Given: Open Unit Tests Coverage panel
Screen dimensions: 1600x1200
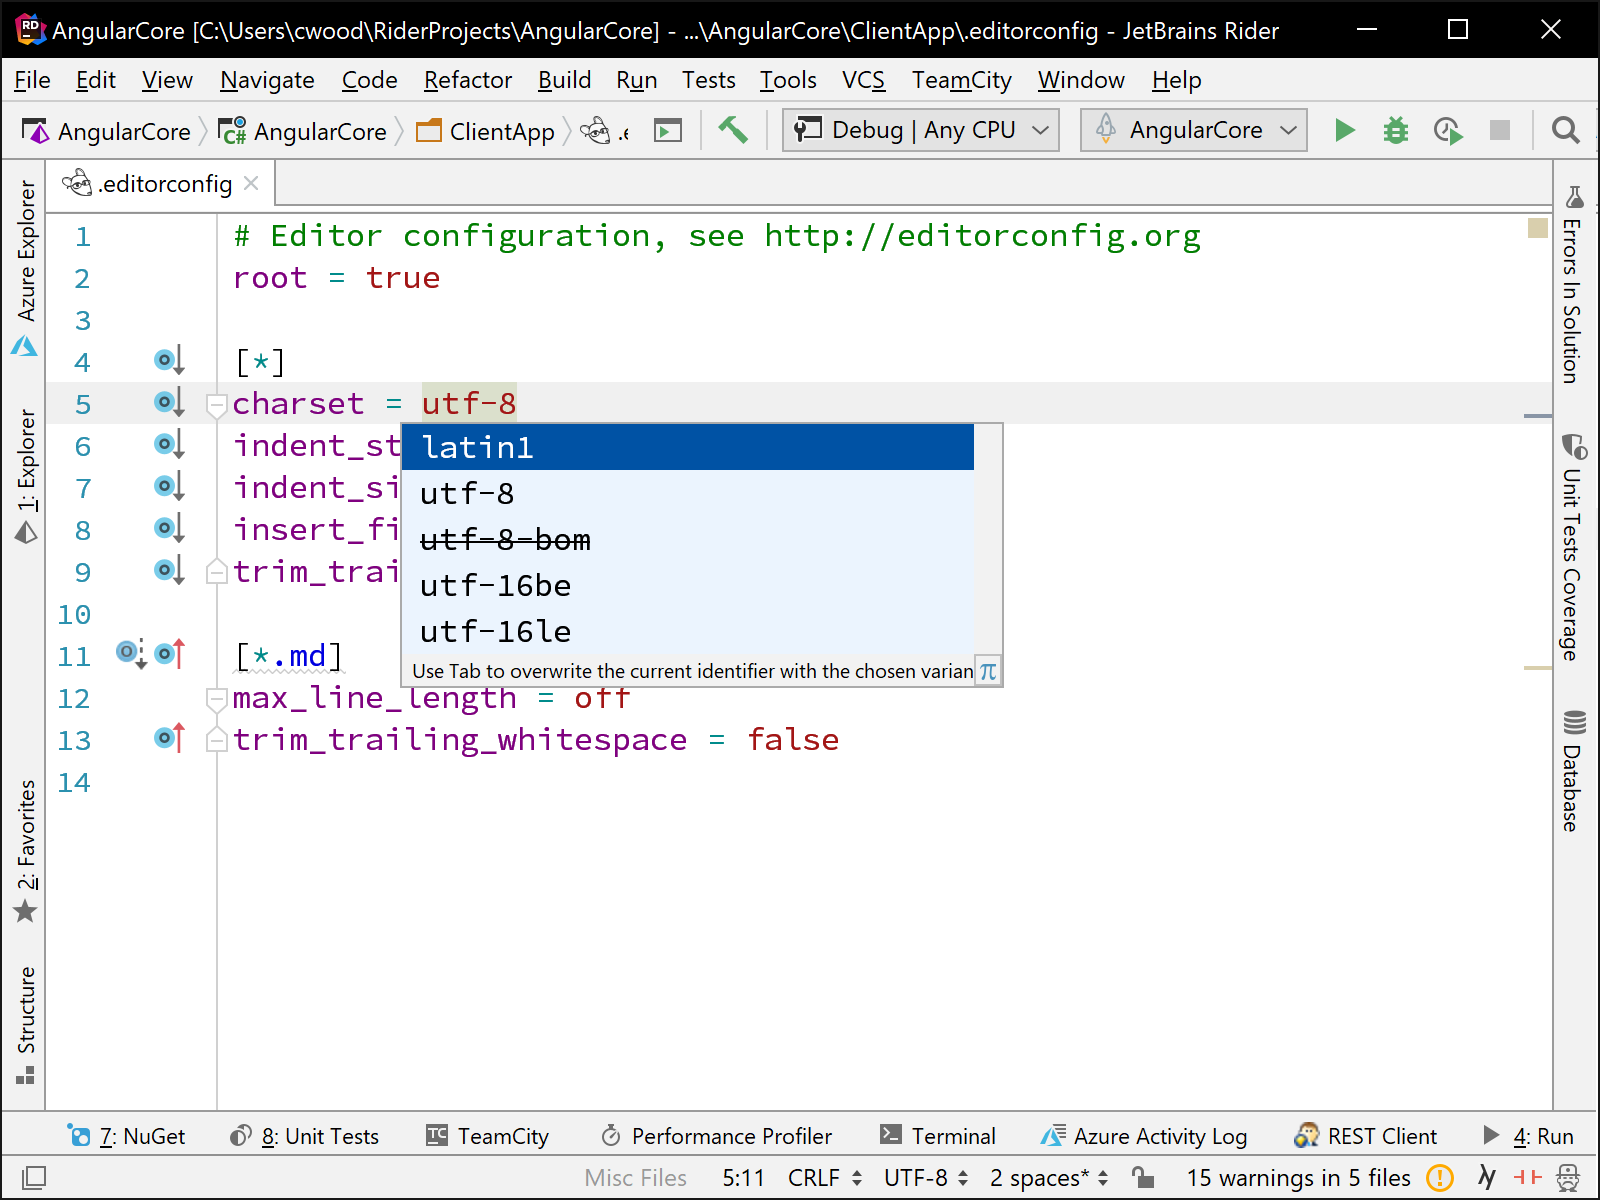Looking at the screenshot, I should coord(1573,548).
